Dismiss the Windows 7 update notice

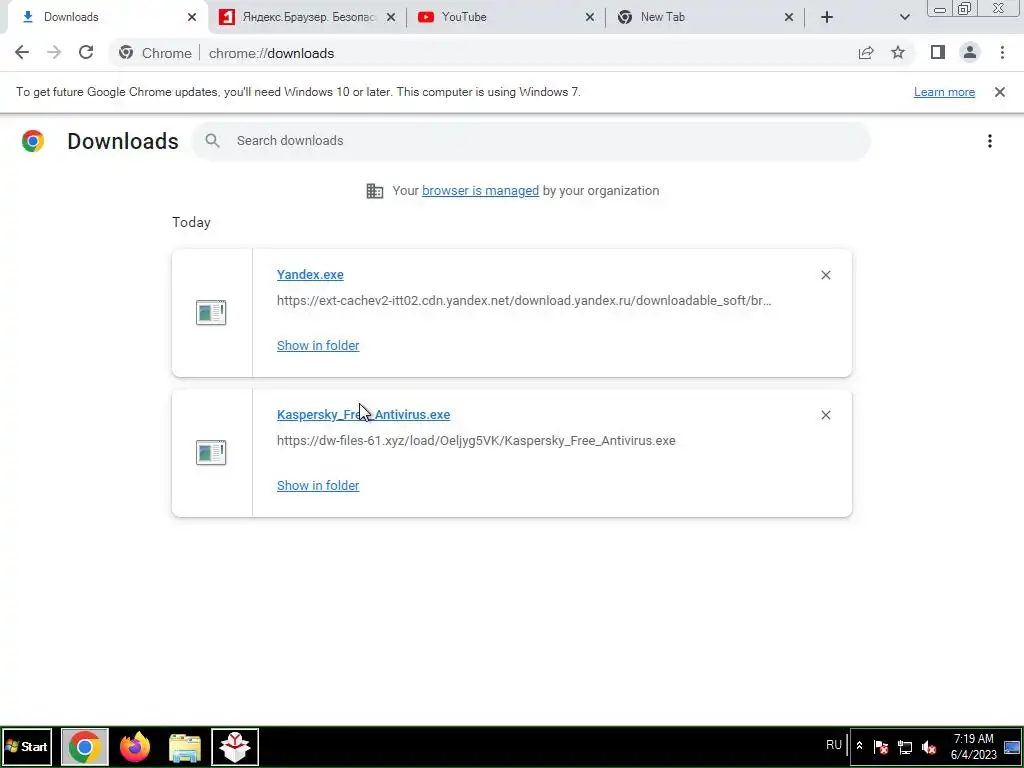(1000, 92)
